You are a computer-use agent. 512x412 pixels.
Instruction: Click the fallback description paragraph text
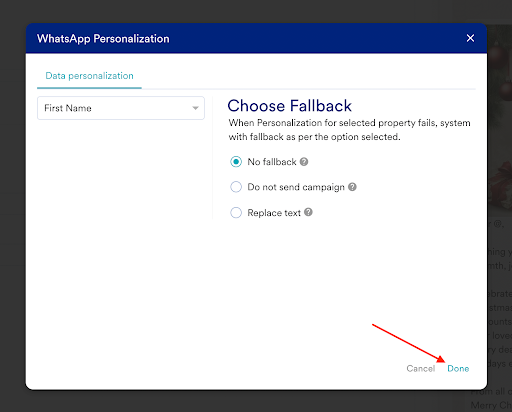click(349, 130)
